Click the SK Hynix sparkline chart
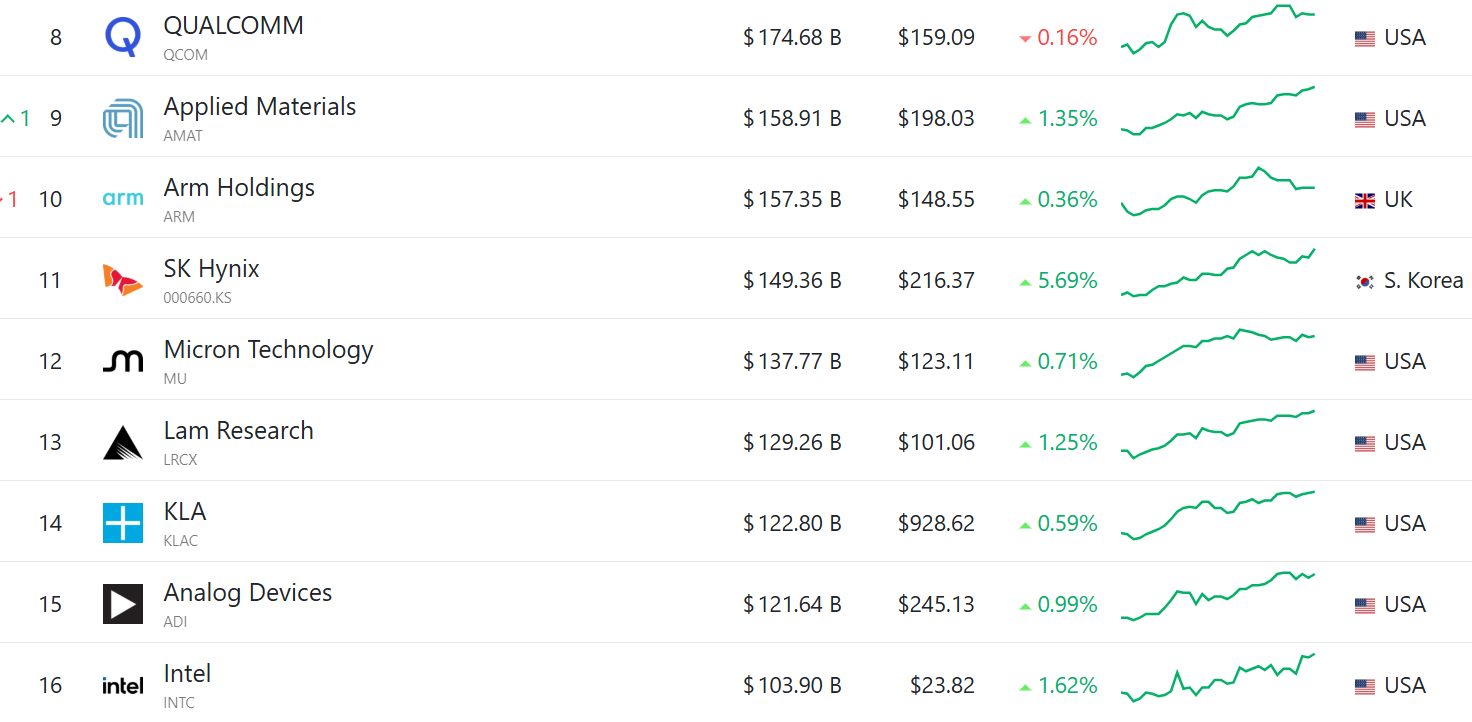The image size is (1472, 722). (1218, 273)
